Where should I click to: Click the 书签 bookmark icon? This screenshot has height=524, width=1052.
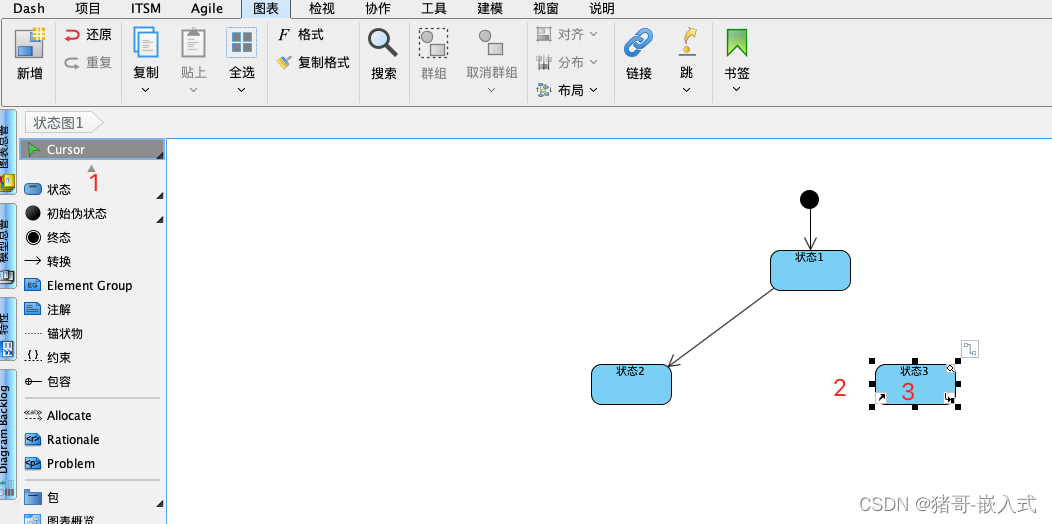[736, 43]
